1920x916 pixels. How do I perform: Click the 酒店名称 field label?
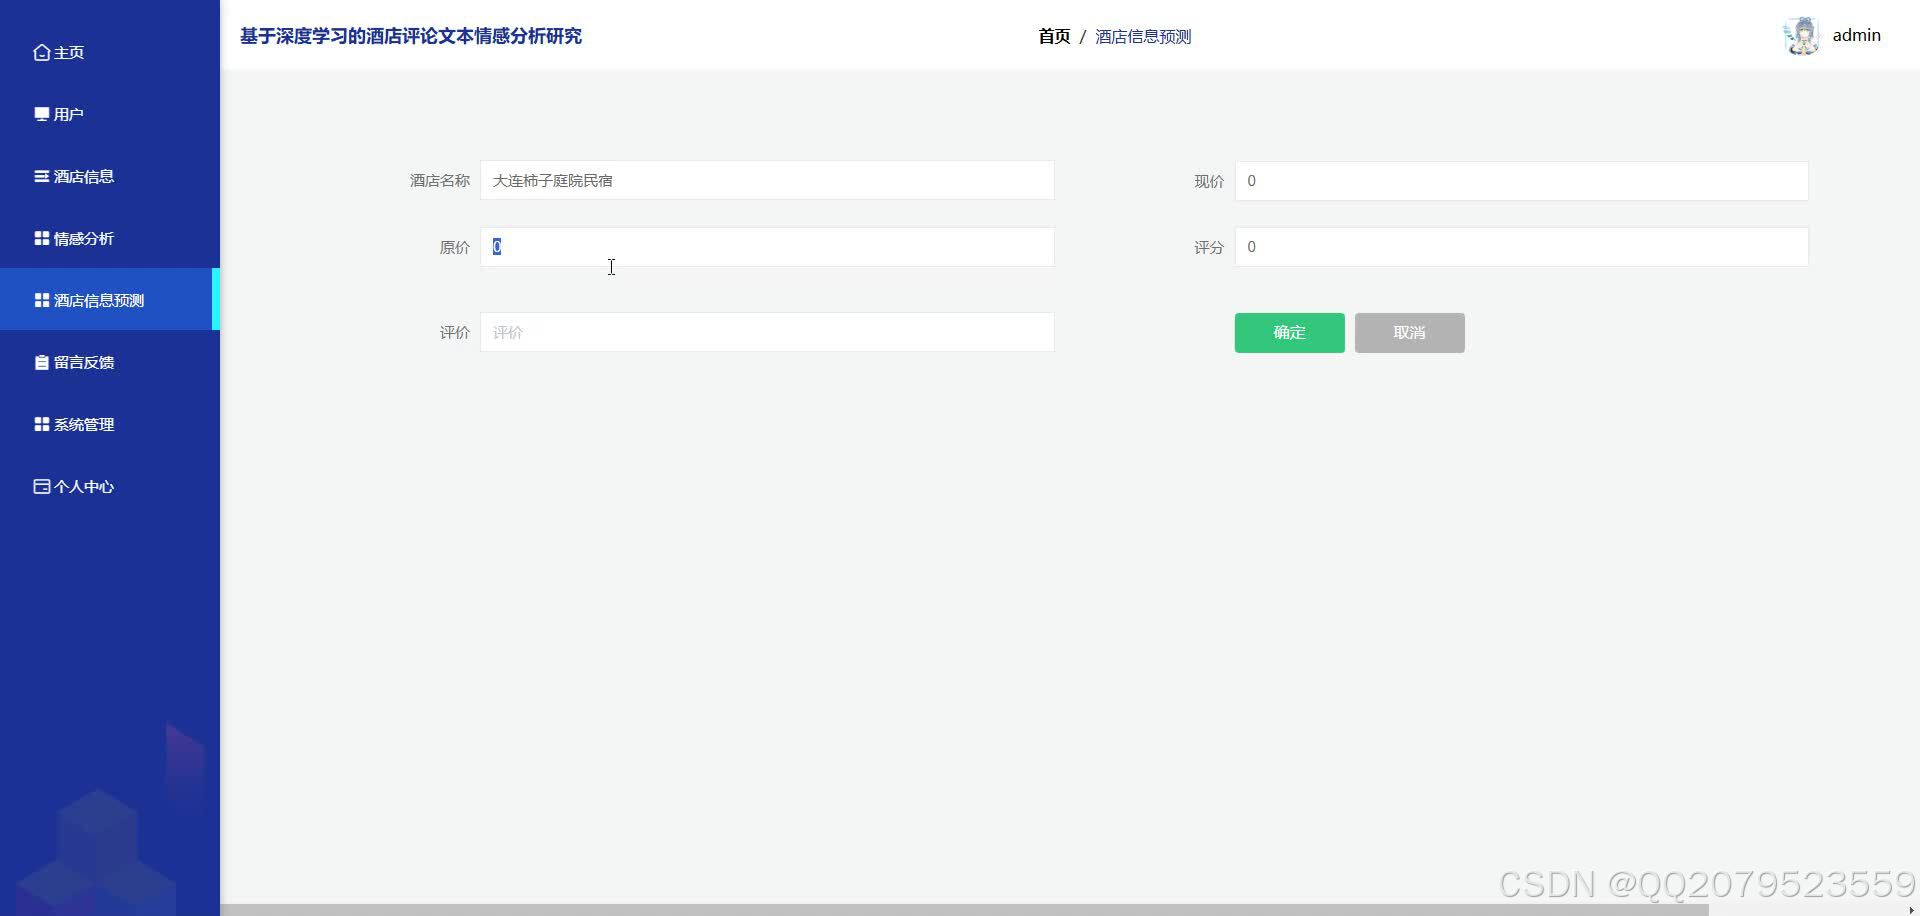point(439,180)
